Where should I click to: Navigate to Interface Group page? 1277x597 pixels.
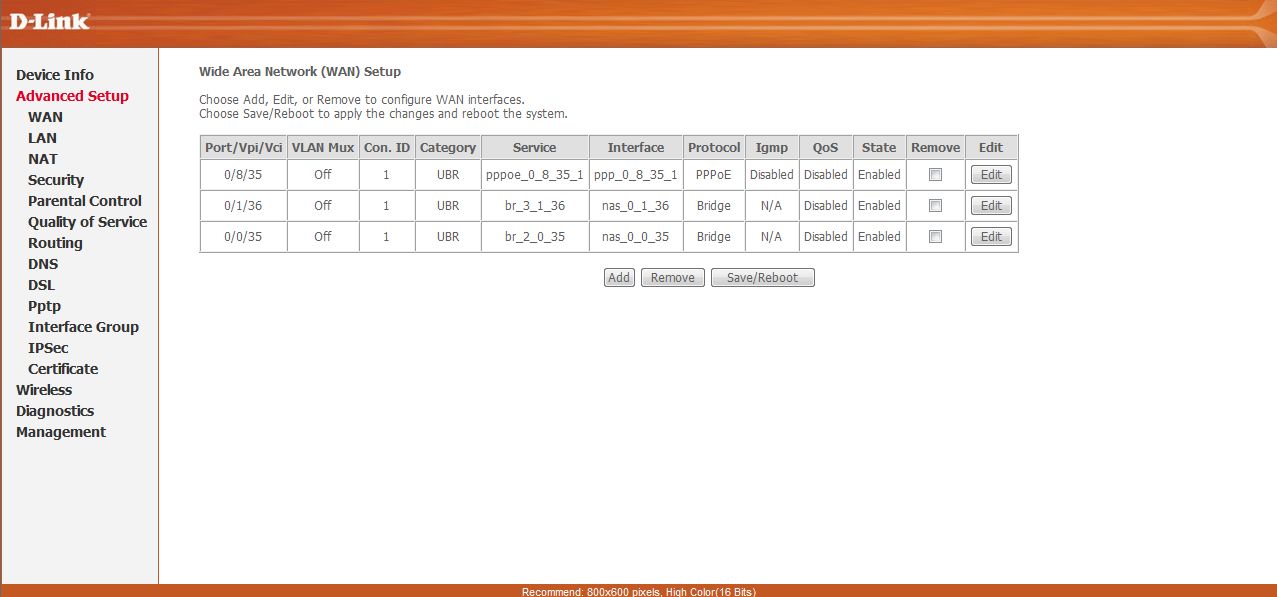(x=83, y=327)
